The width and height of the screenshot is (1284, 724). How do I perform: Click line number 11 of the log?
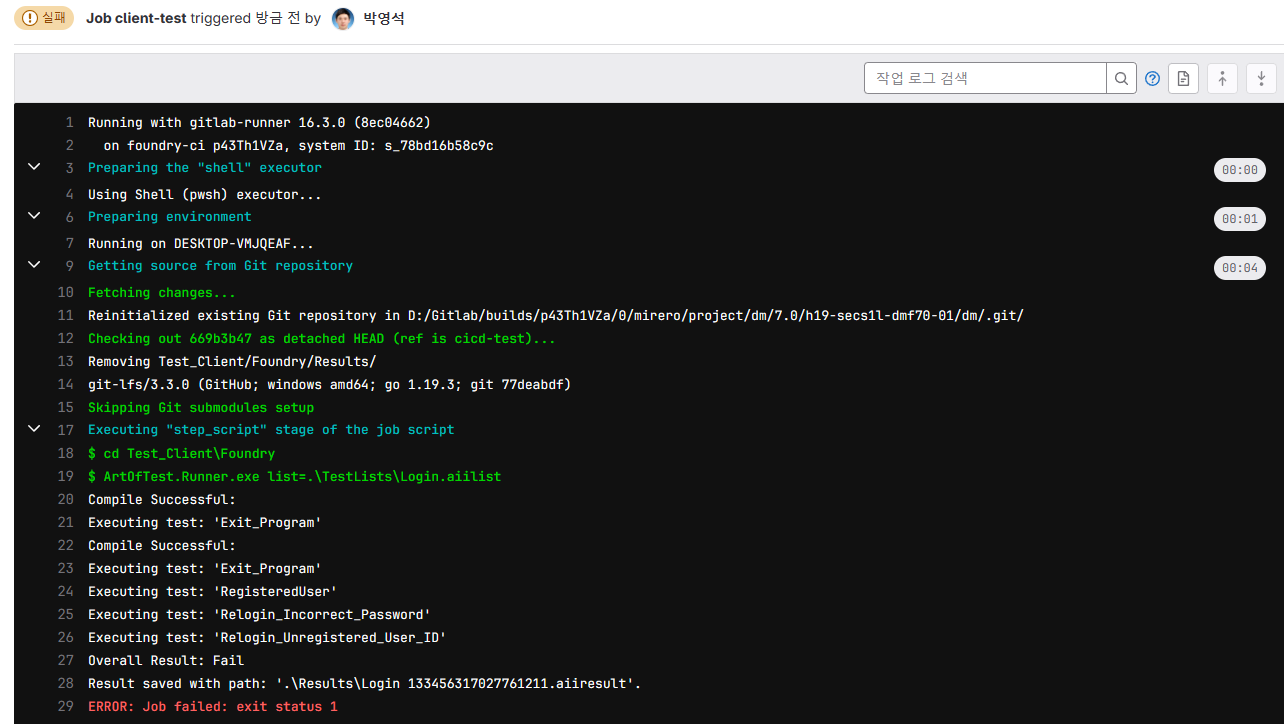[66, 316]
